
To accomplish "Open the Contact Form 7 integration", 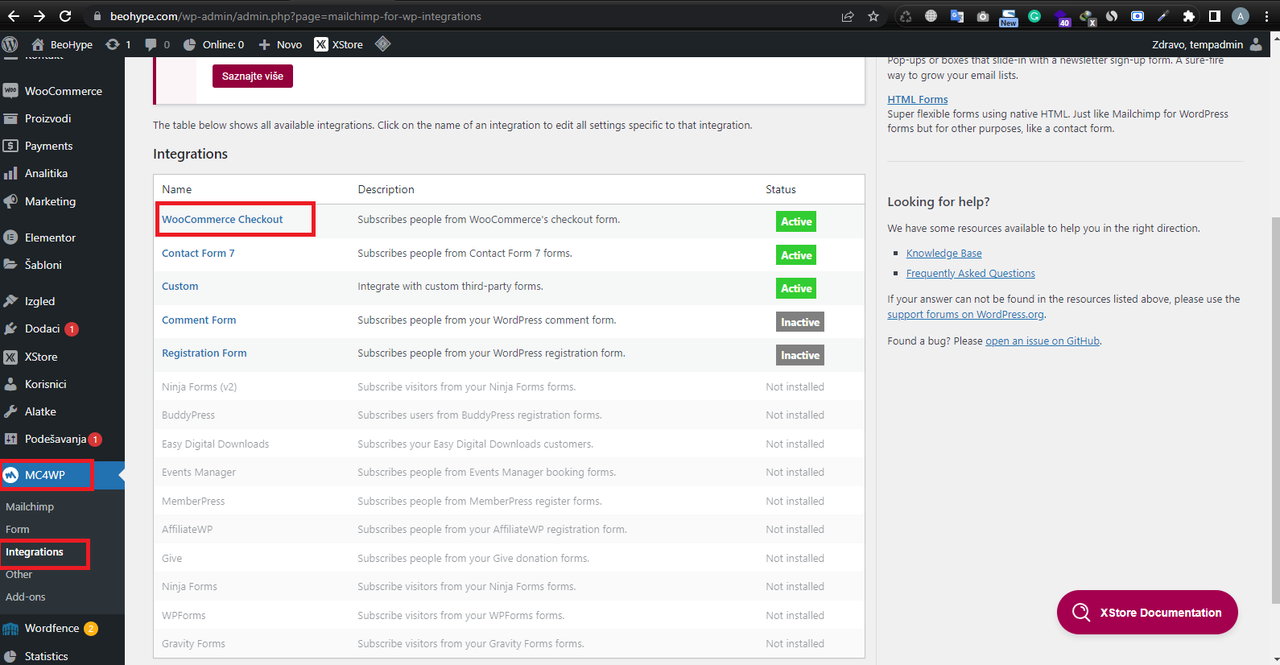I will click(x=198, y=253).
